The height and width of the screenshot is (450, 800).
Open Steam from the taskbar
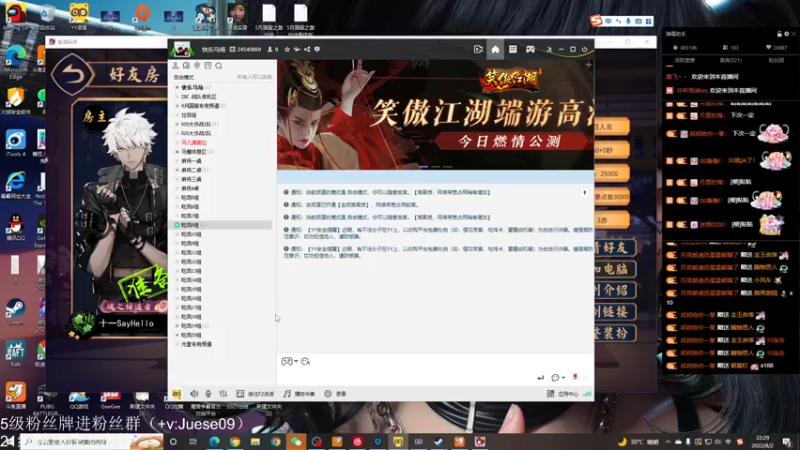(x=439, y=442)
